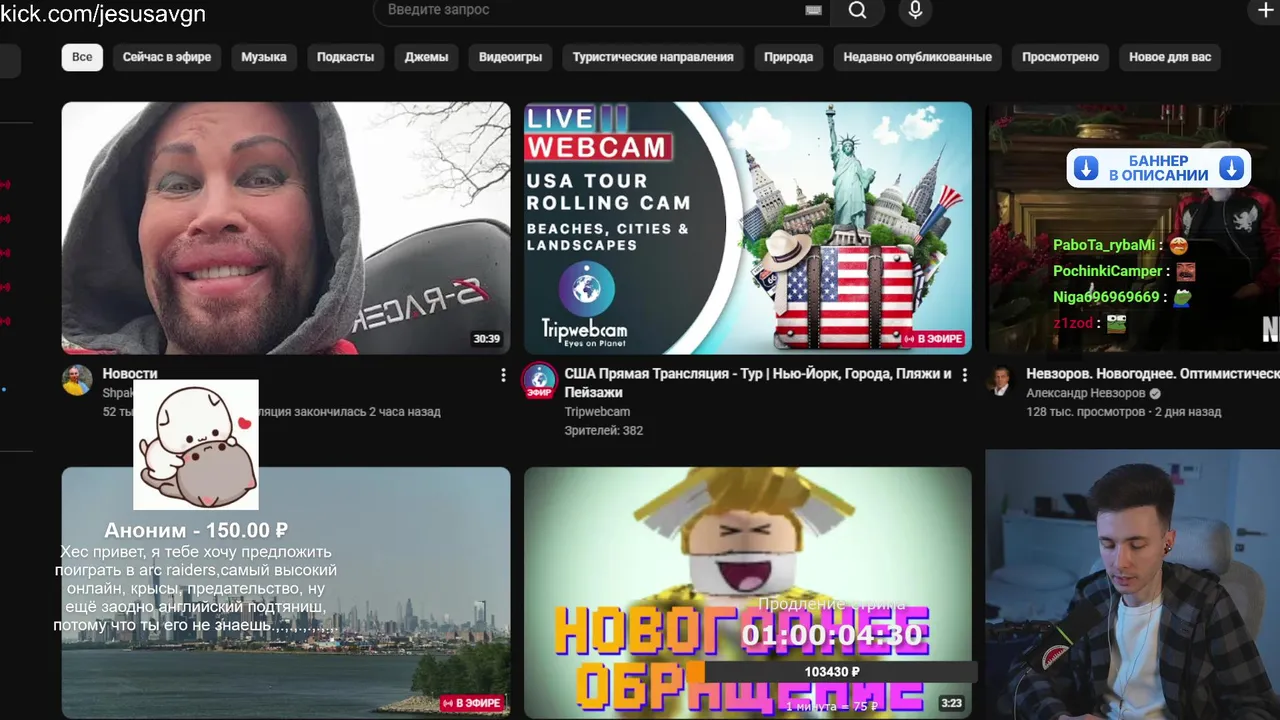The image size is (1280, 720).
Task: Click the В ЭФИРЕ badge on webcam thumbnail
Action: [x=933, y=339]
